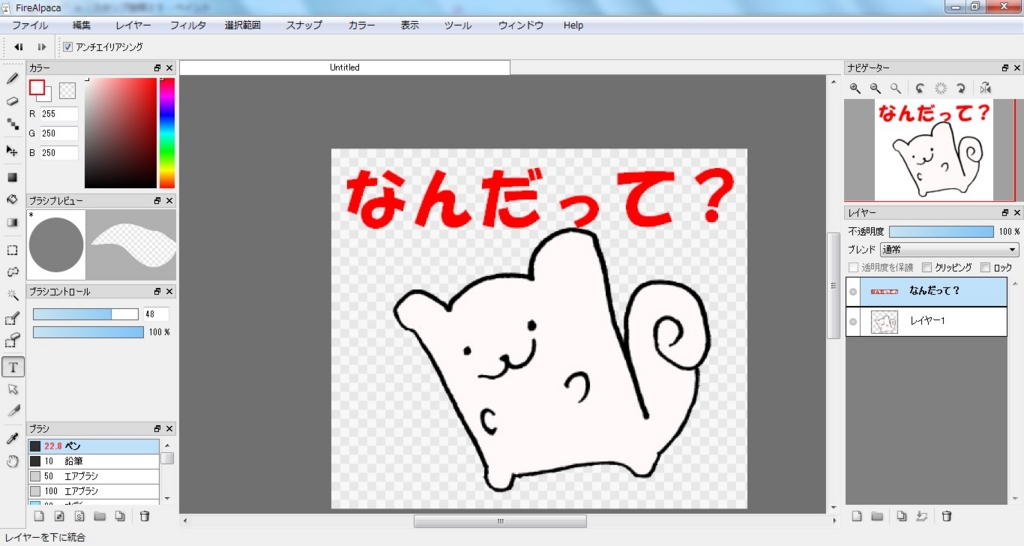The height and width of the screenshot is (546, 1024).
Task: Select the Select Eraser tool
Action: click(12, 341)
